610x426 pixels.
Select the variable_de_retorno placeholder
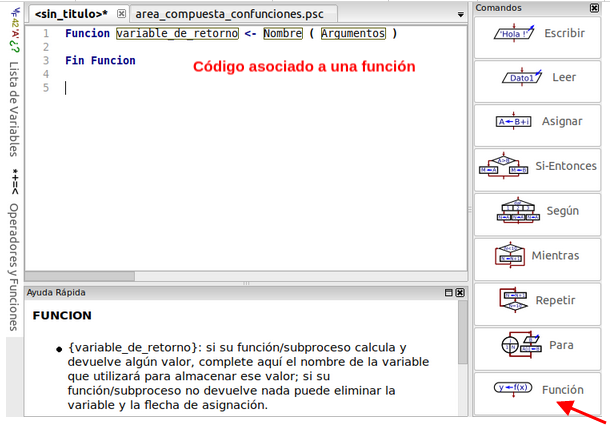coord(177,33)
